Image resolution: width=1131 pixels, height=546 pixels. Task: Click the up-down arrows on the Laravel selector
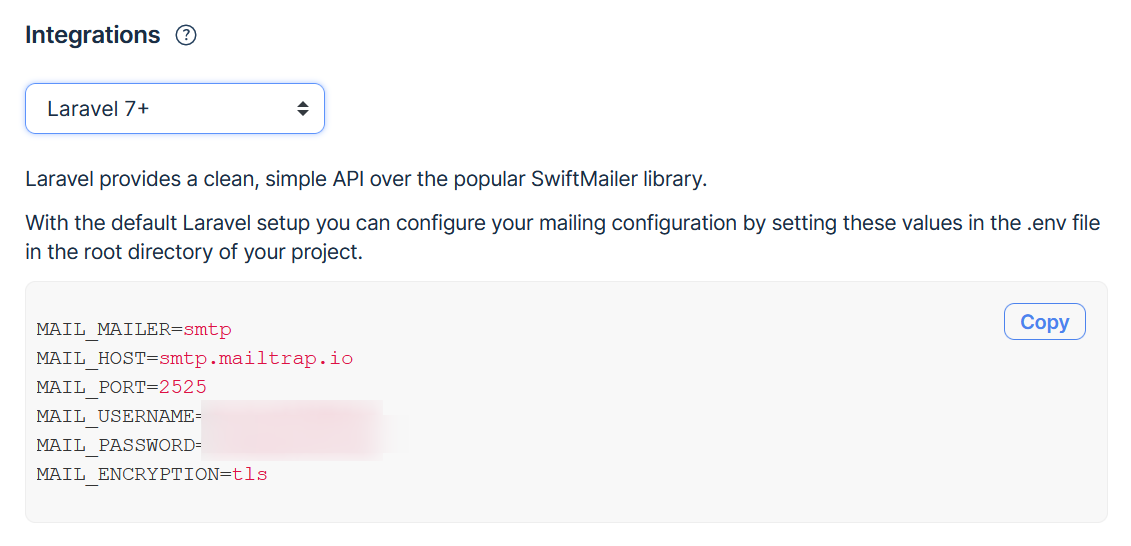point(303,109)
